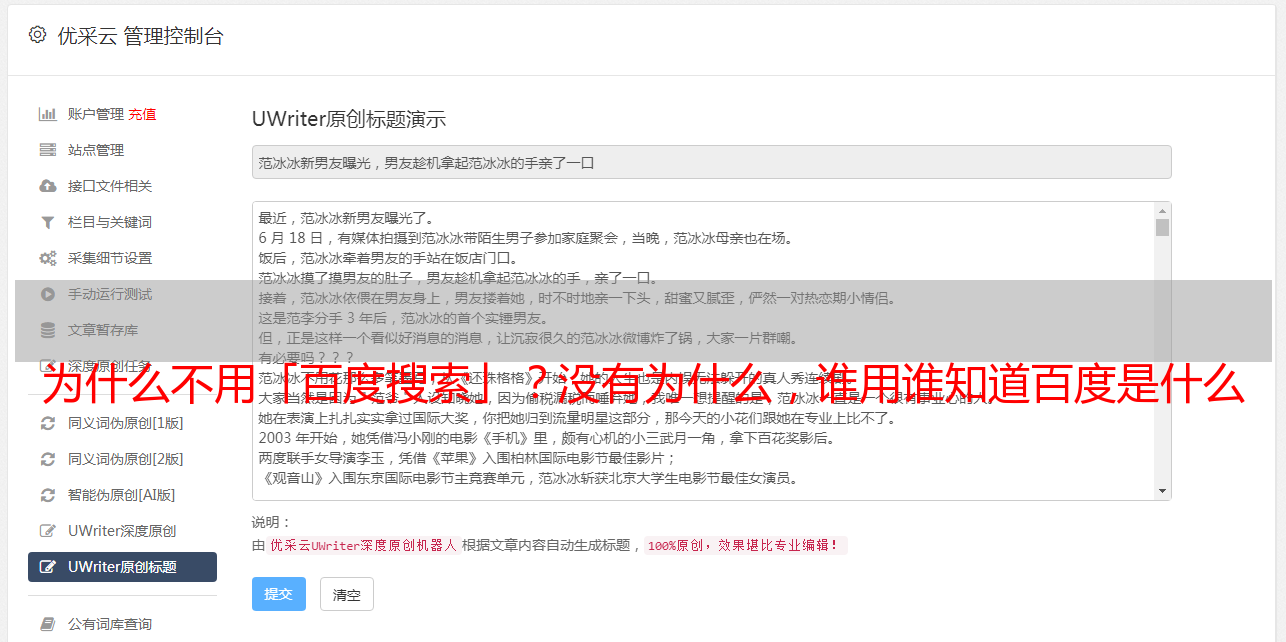Select the UWriter原创标题 sidebar item
The width and height of the screenshot is (1286, 642).
[x=122, y=567]
